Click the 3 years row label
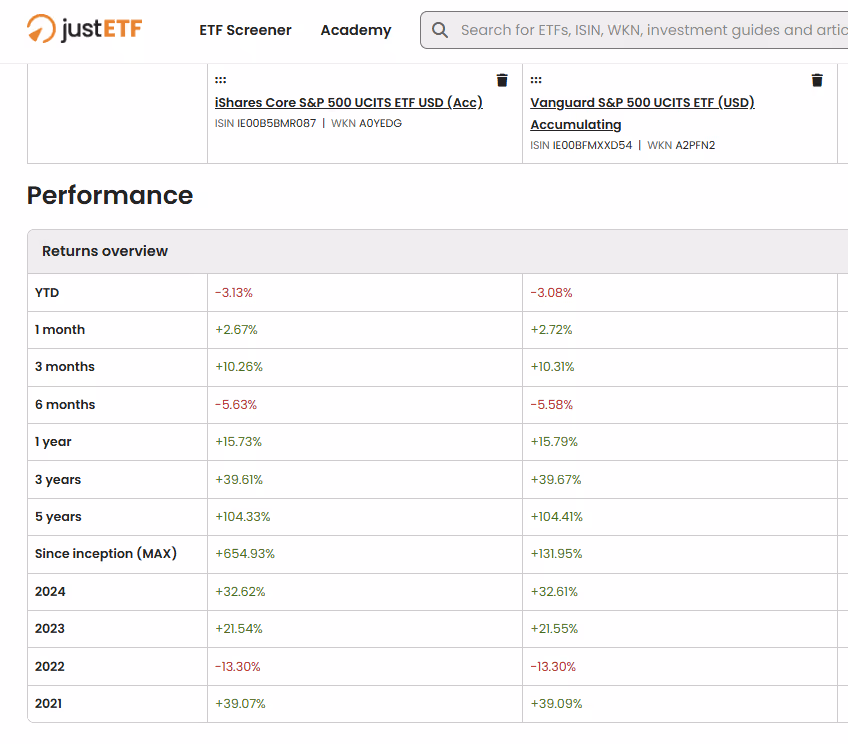848x744 pixels. pyautogui.click(x=58, y=480)
